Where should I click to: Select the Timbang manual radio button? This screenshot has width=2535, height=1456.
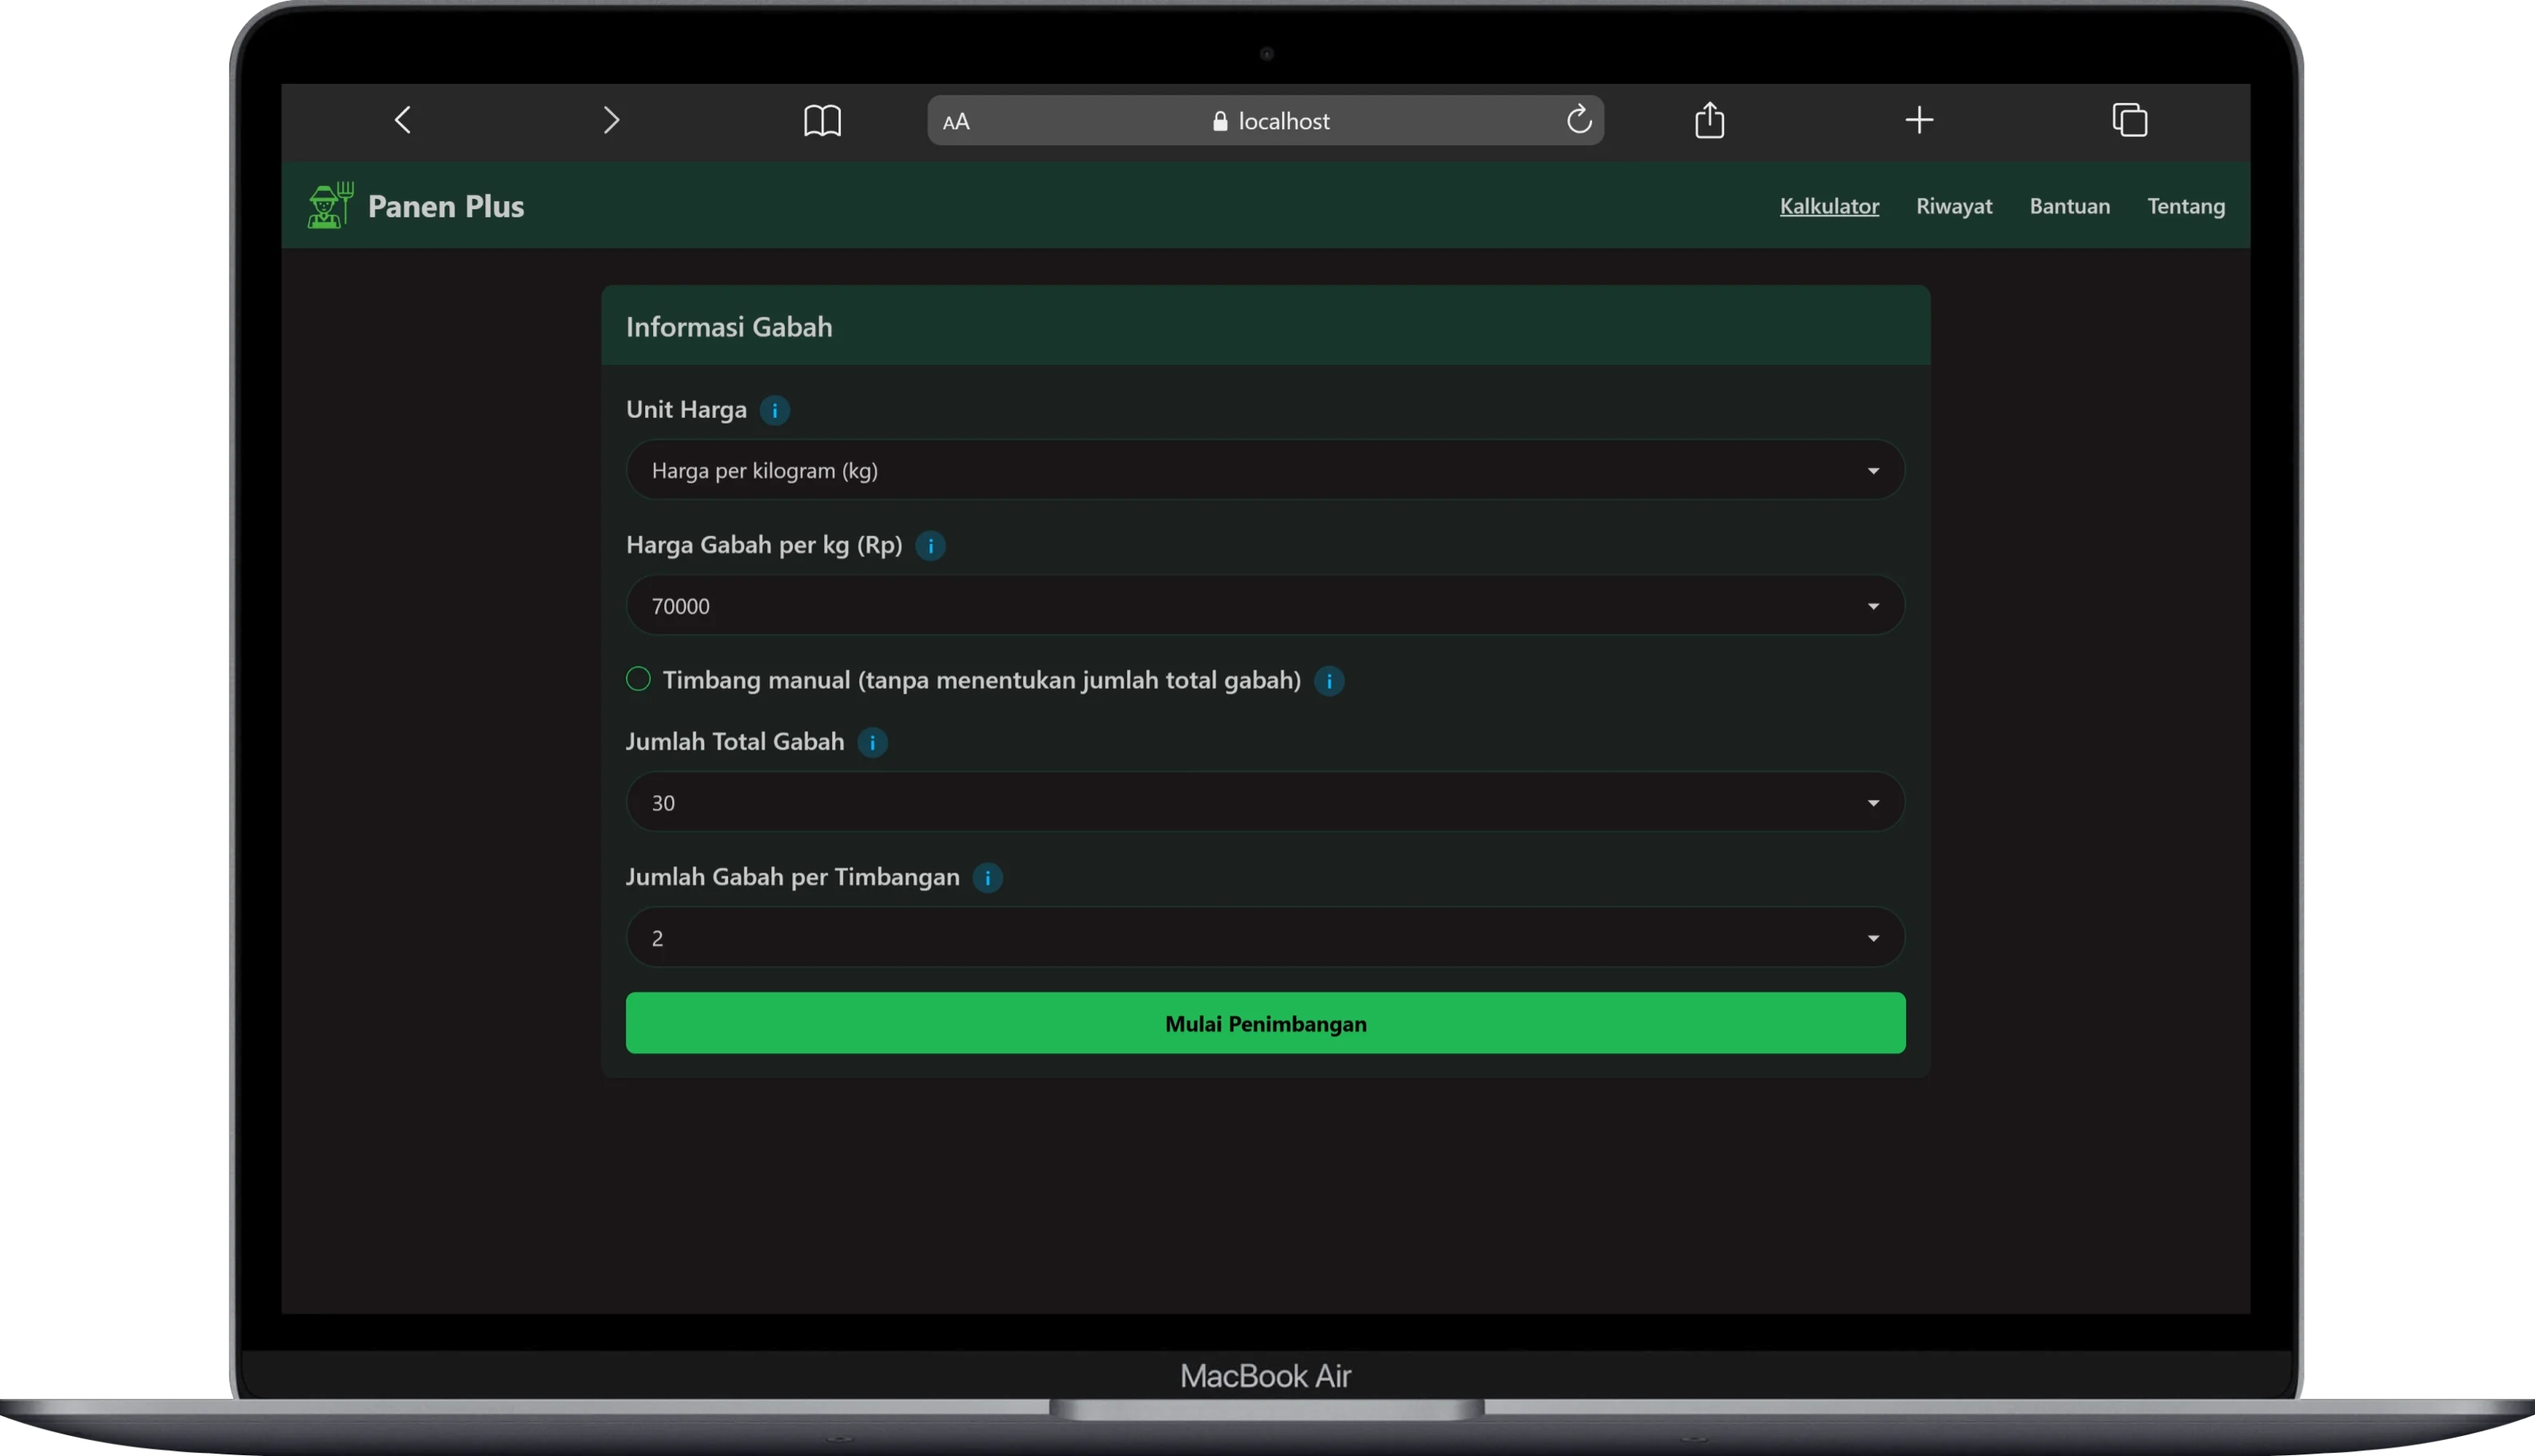click(637, 678)
